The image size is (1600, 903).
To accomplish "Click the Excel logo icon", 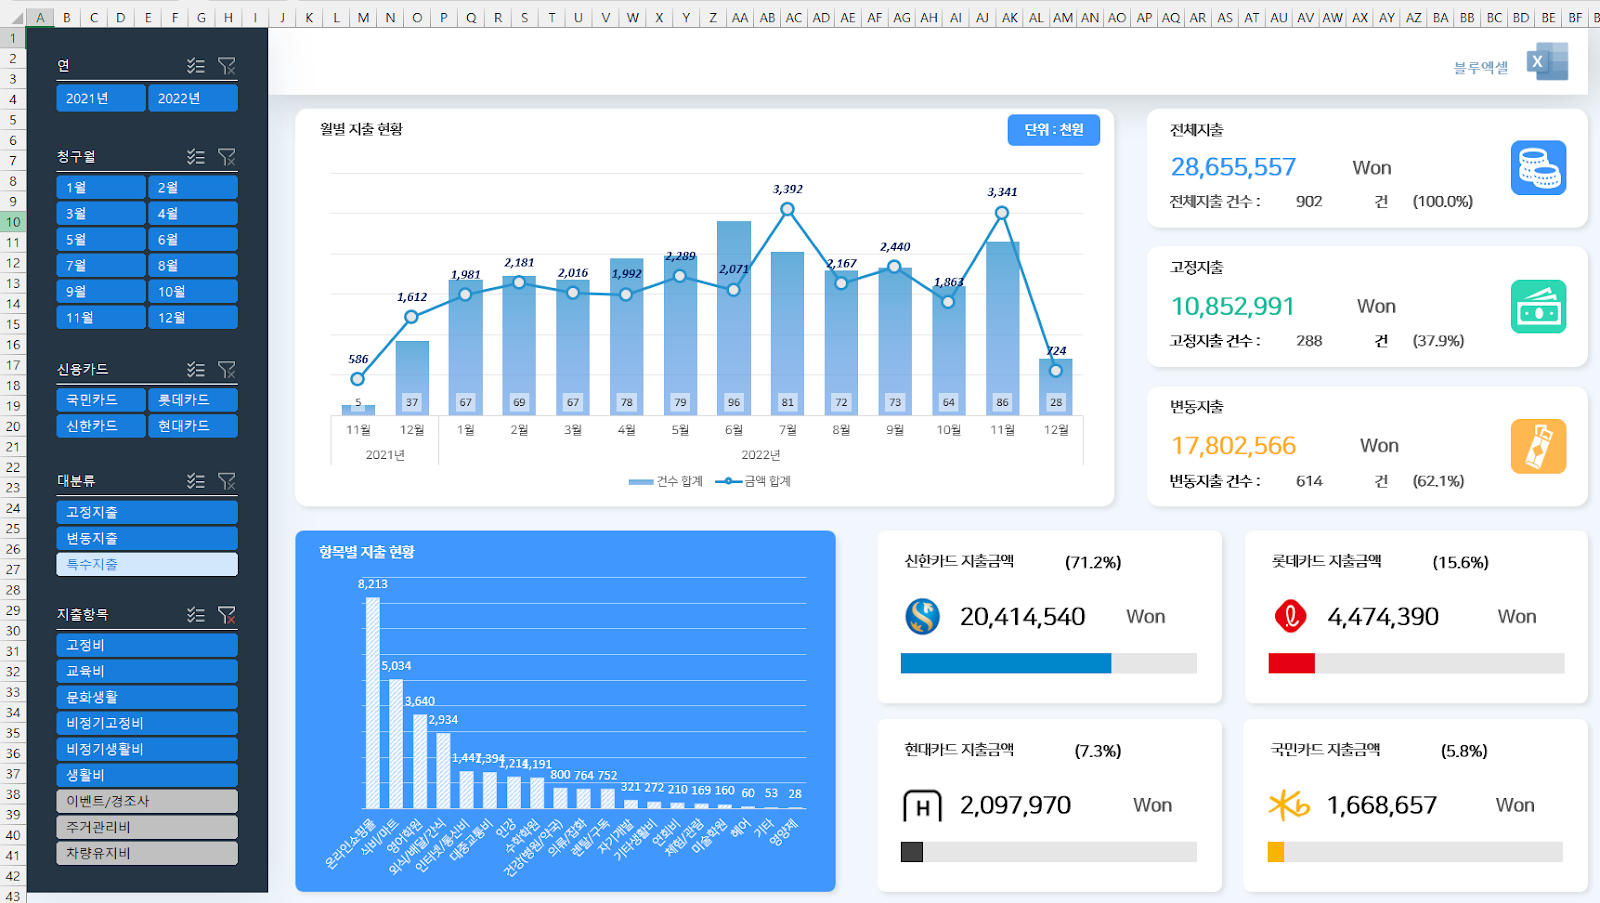I will (x=1547, y=62).
